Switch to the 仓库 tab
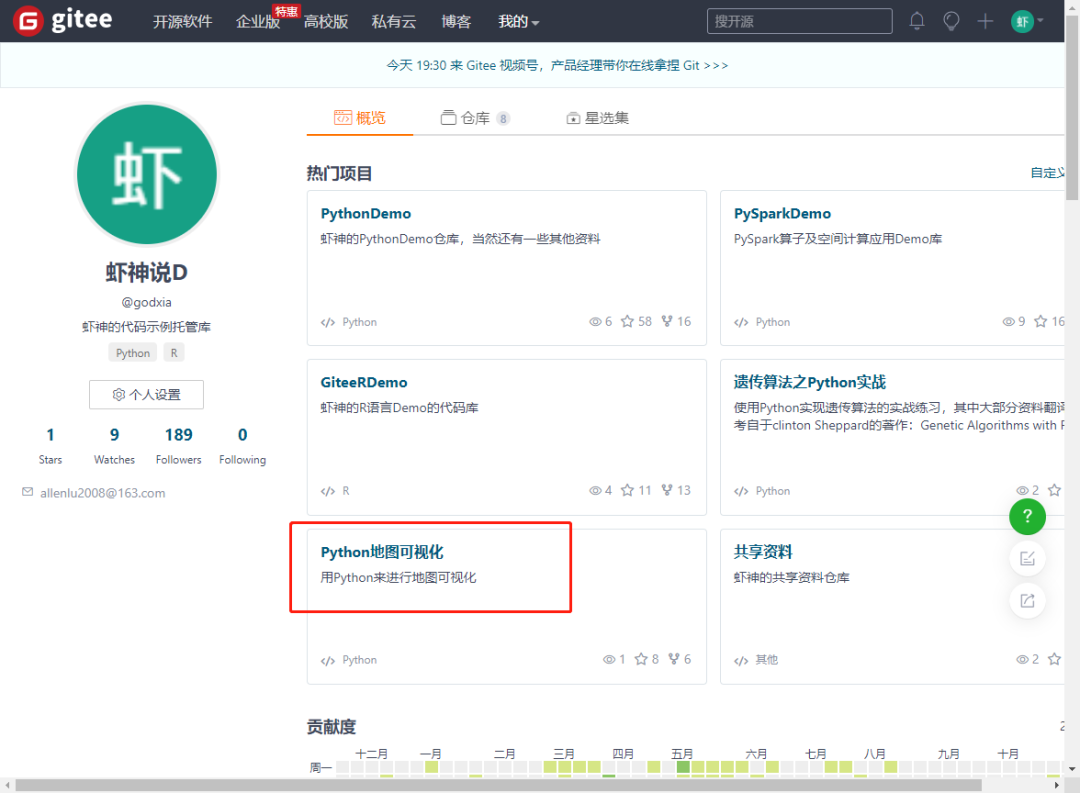The image size is (1080, 793). [475, 118]
